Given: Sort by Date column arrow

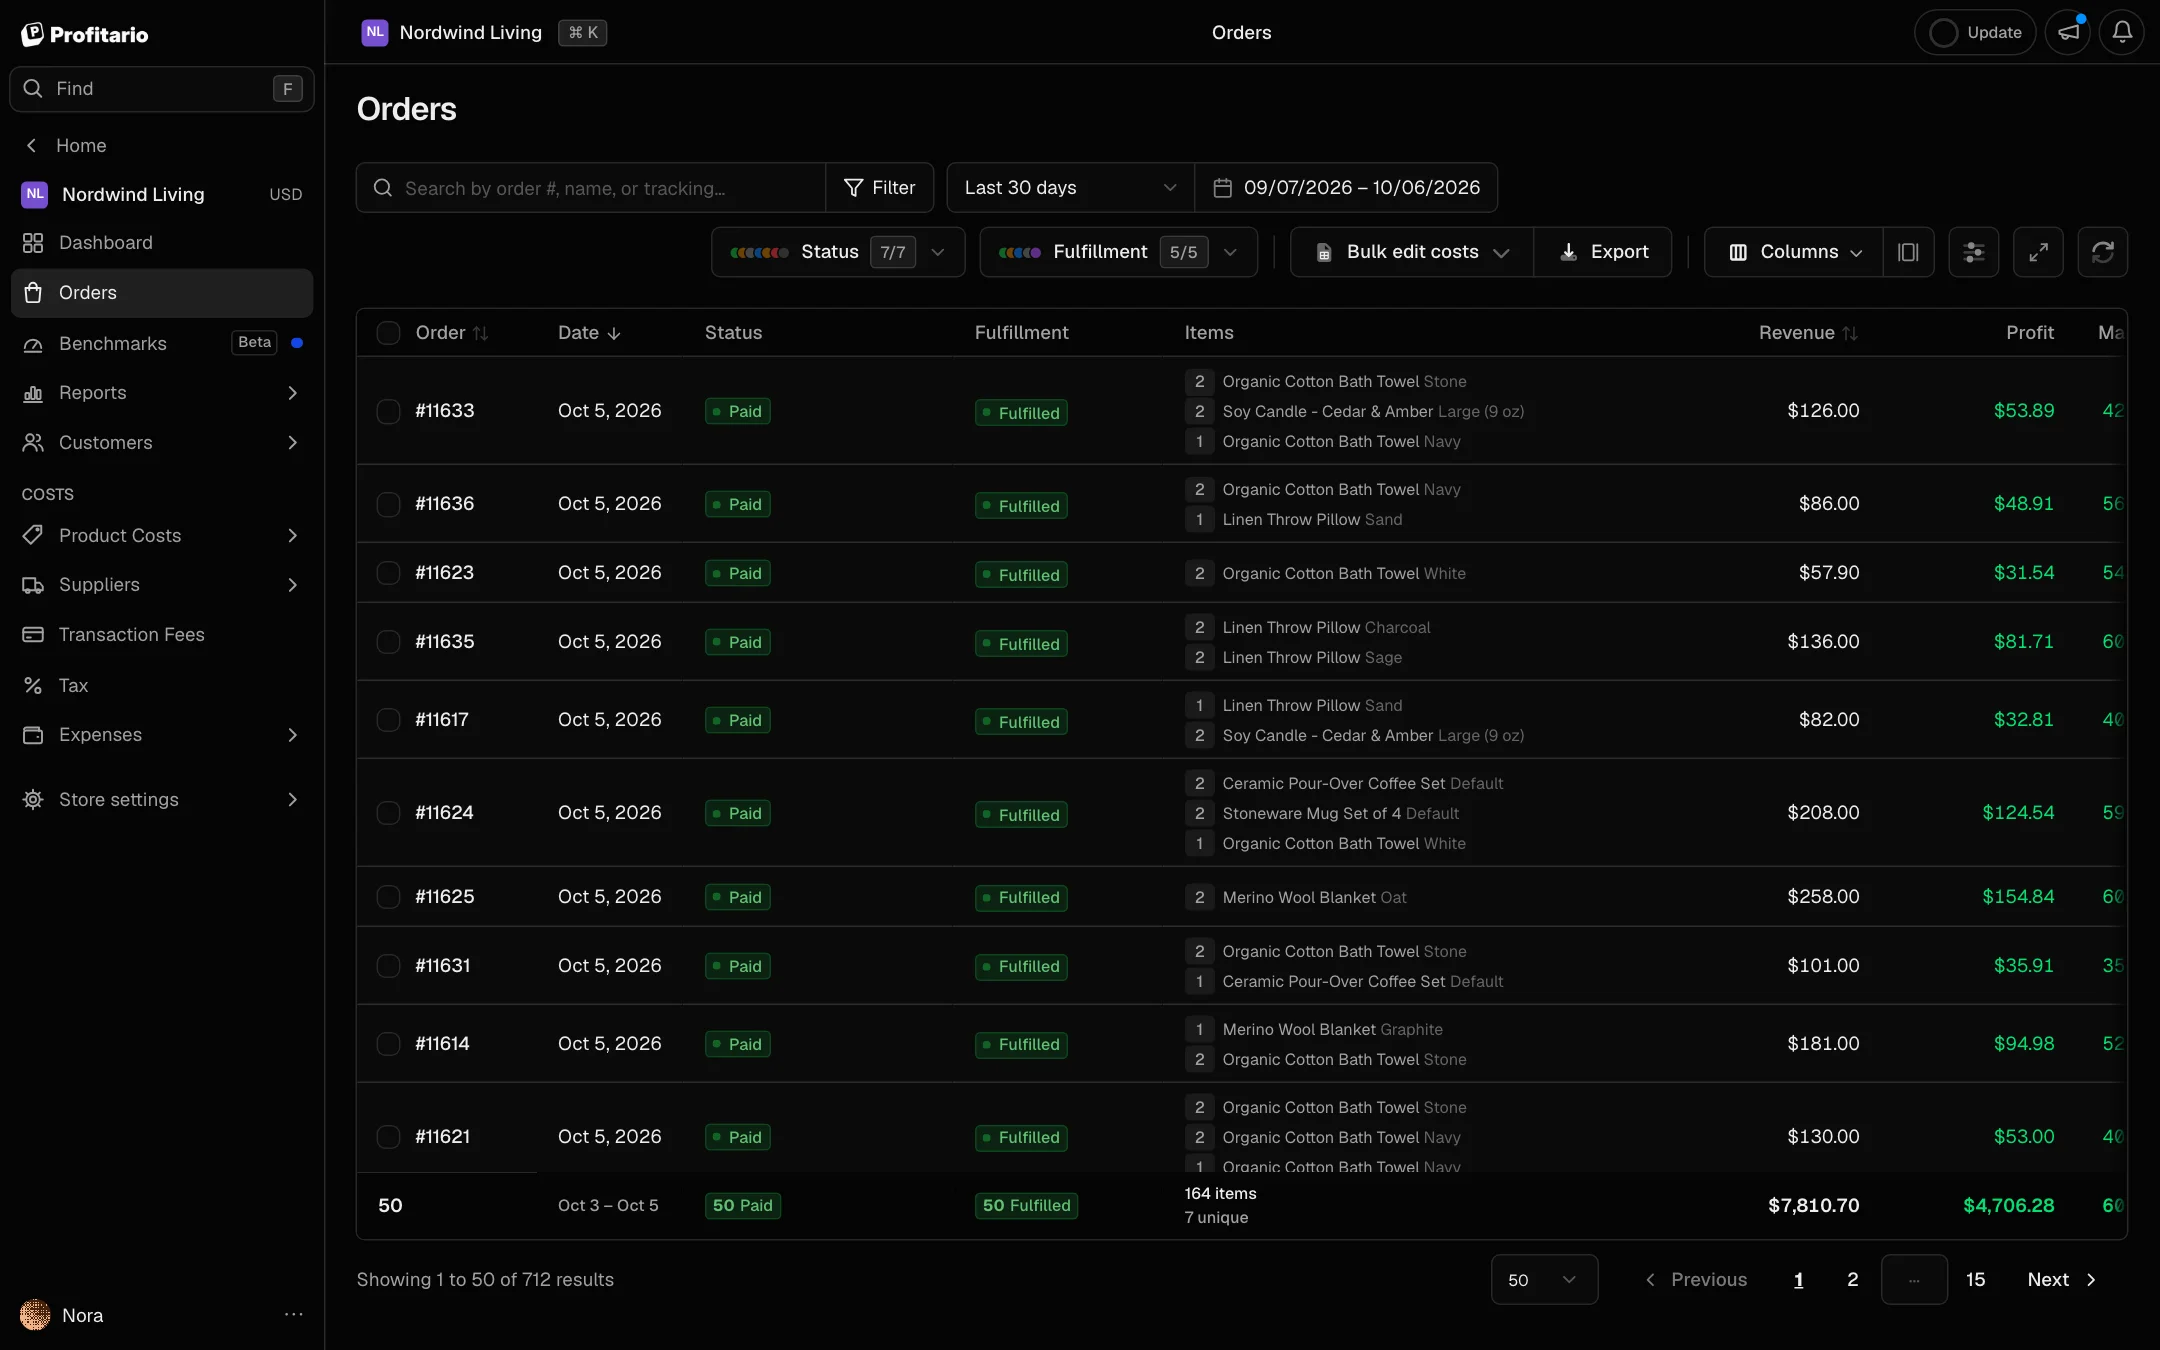Looking at the screenshot, I should tap(614, 333).
